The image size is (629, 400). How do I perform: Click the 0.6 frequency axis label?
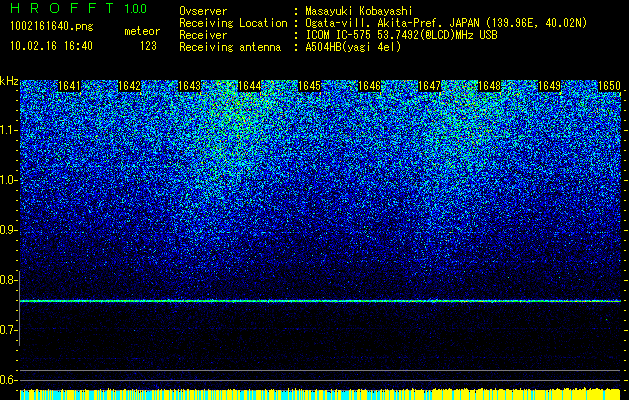coord(8,380)
